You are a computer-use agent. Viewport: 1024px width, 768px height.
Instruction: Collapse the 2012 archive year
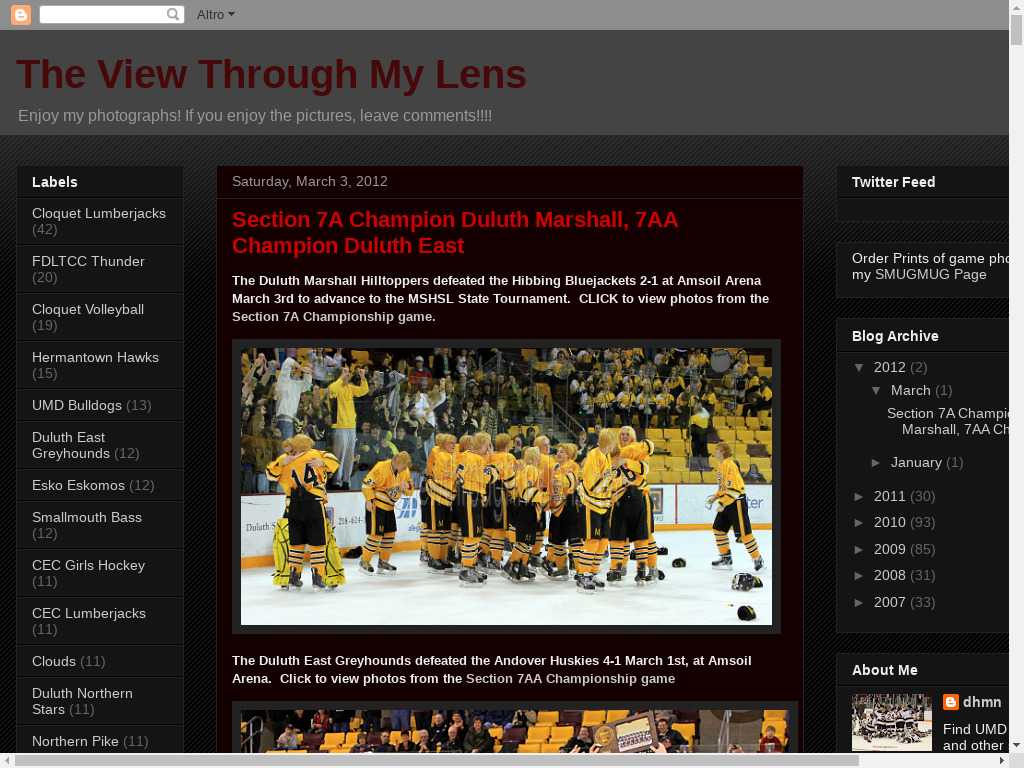coord(860,367)
